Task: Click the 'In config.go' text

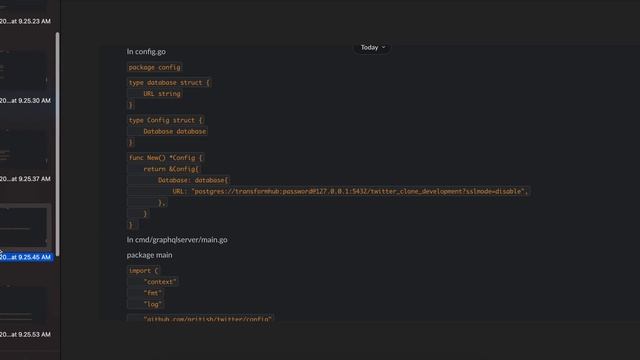Action: [x=146, y=52]
